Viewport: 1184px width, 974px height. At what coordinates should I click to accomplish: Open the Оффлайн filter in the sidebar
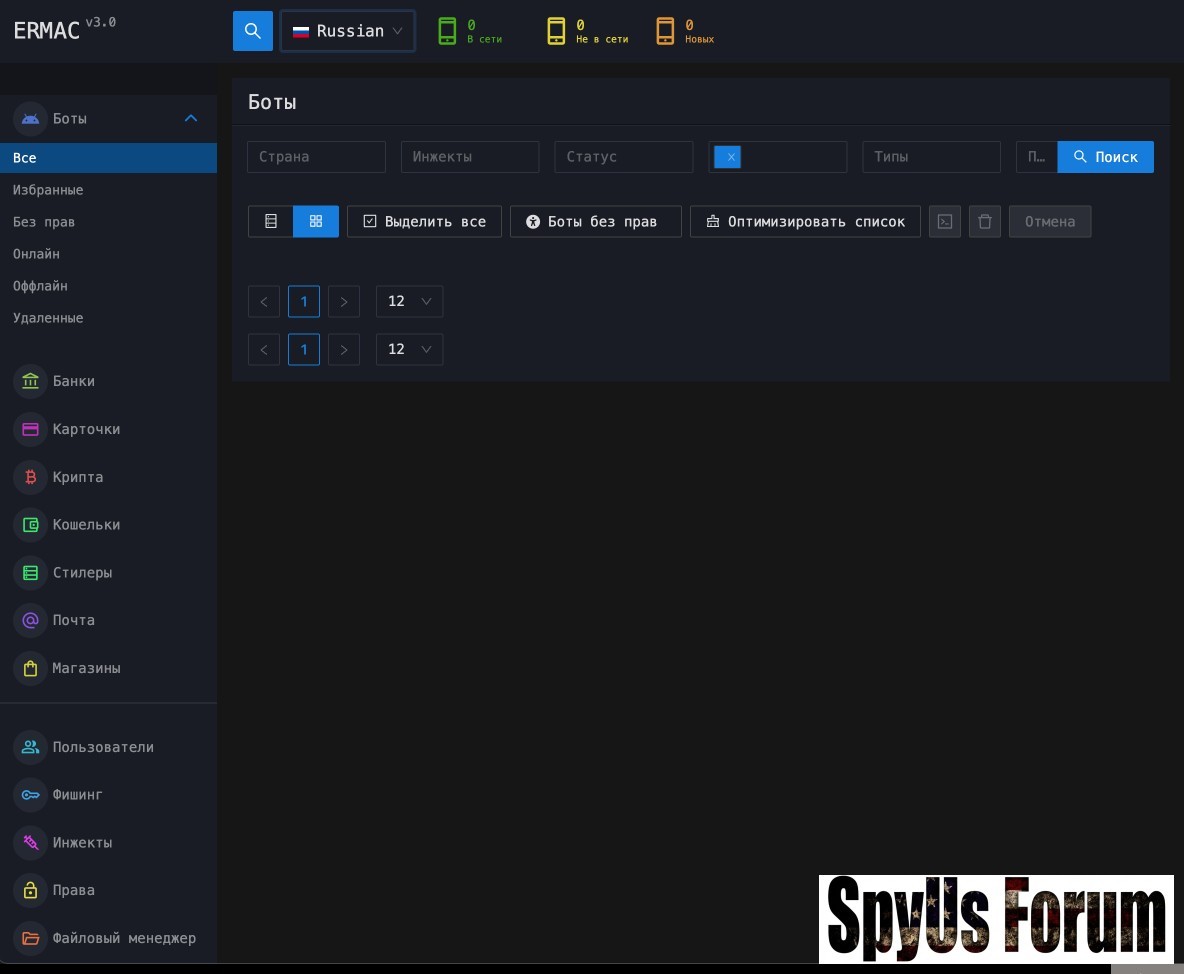pyautogui.click(x=40, y=286)
